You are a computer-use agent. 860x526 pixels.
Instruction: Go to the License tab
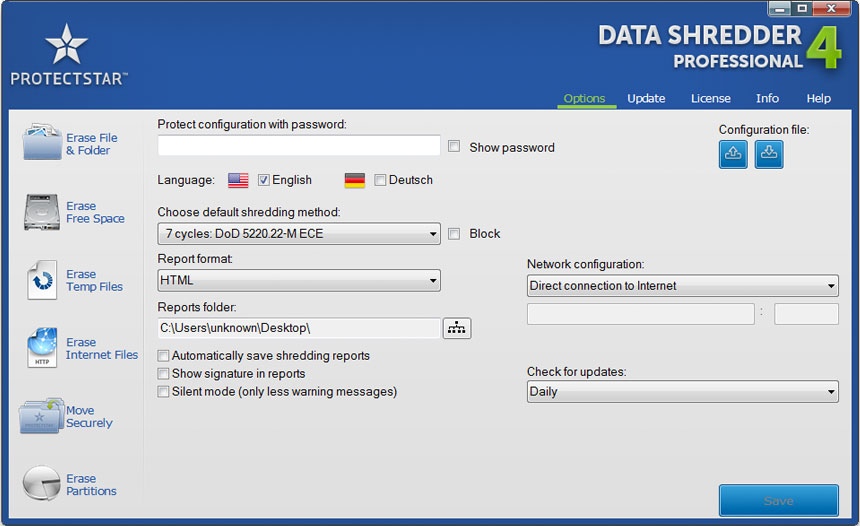click(710, 98)
